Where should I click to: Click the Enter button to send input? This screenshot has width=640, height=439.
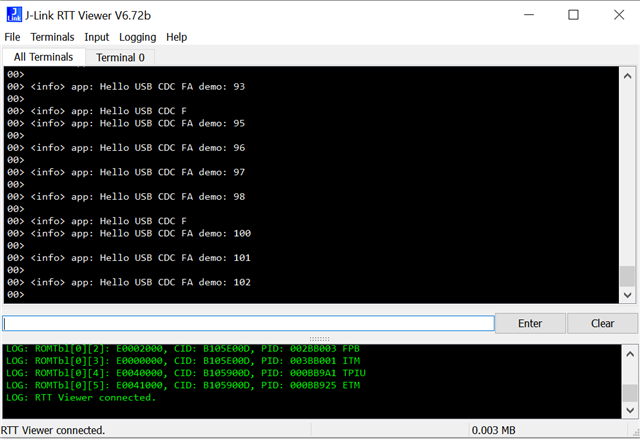pyautogui.click(x=530, y=324)
